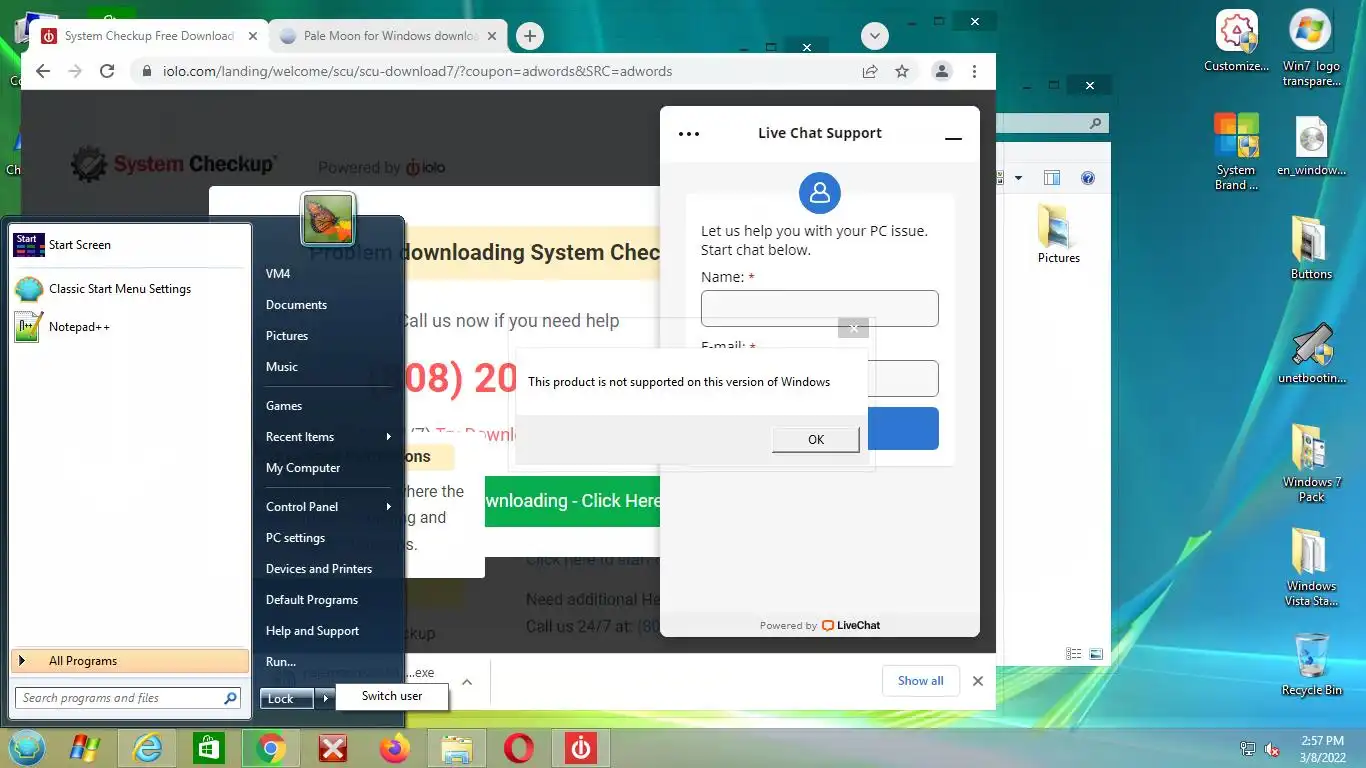Open Classic Start Menu Settings
Screen dimensions: 1366x768
(x=130, y=289)
